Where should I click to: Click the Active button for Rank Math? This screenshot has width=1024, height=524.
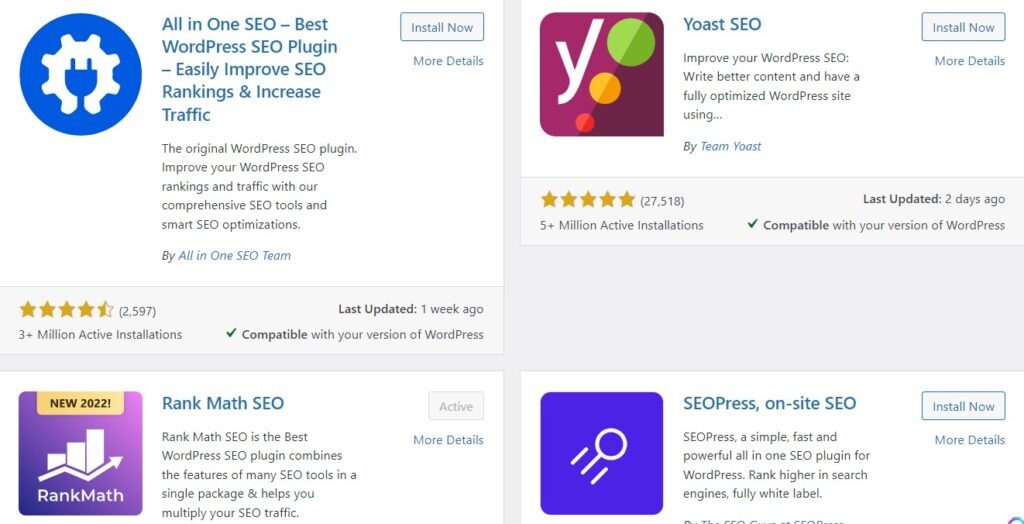[456, 406]
